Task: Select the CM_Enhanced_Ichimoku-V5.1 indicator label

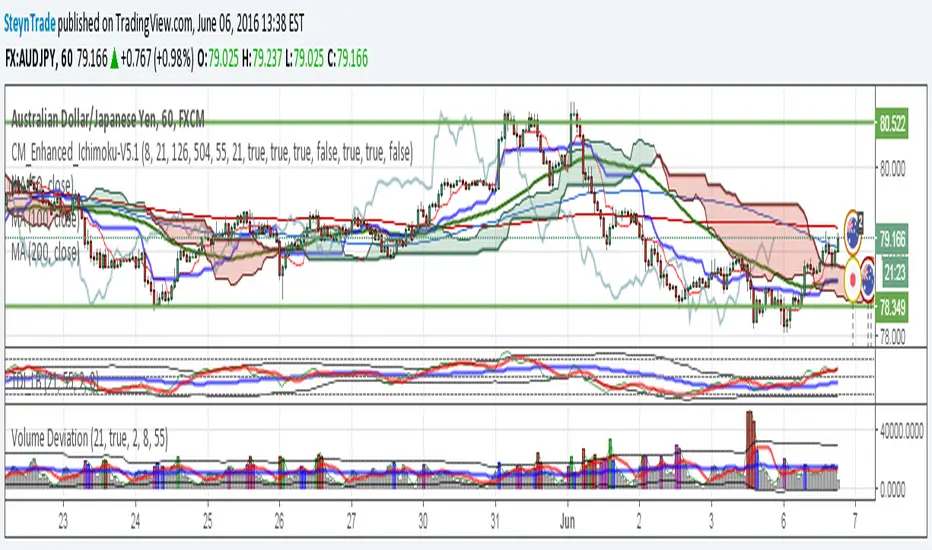Action: [212, 153]
